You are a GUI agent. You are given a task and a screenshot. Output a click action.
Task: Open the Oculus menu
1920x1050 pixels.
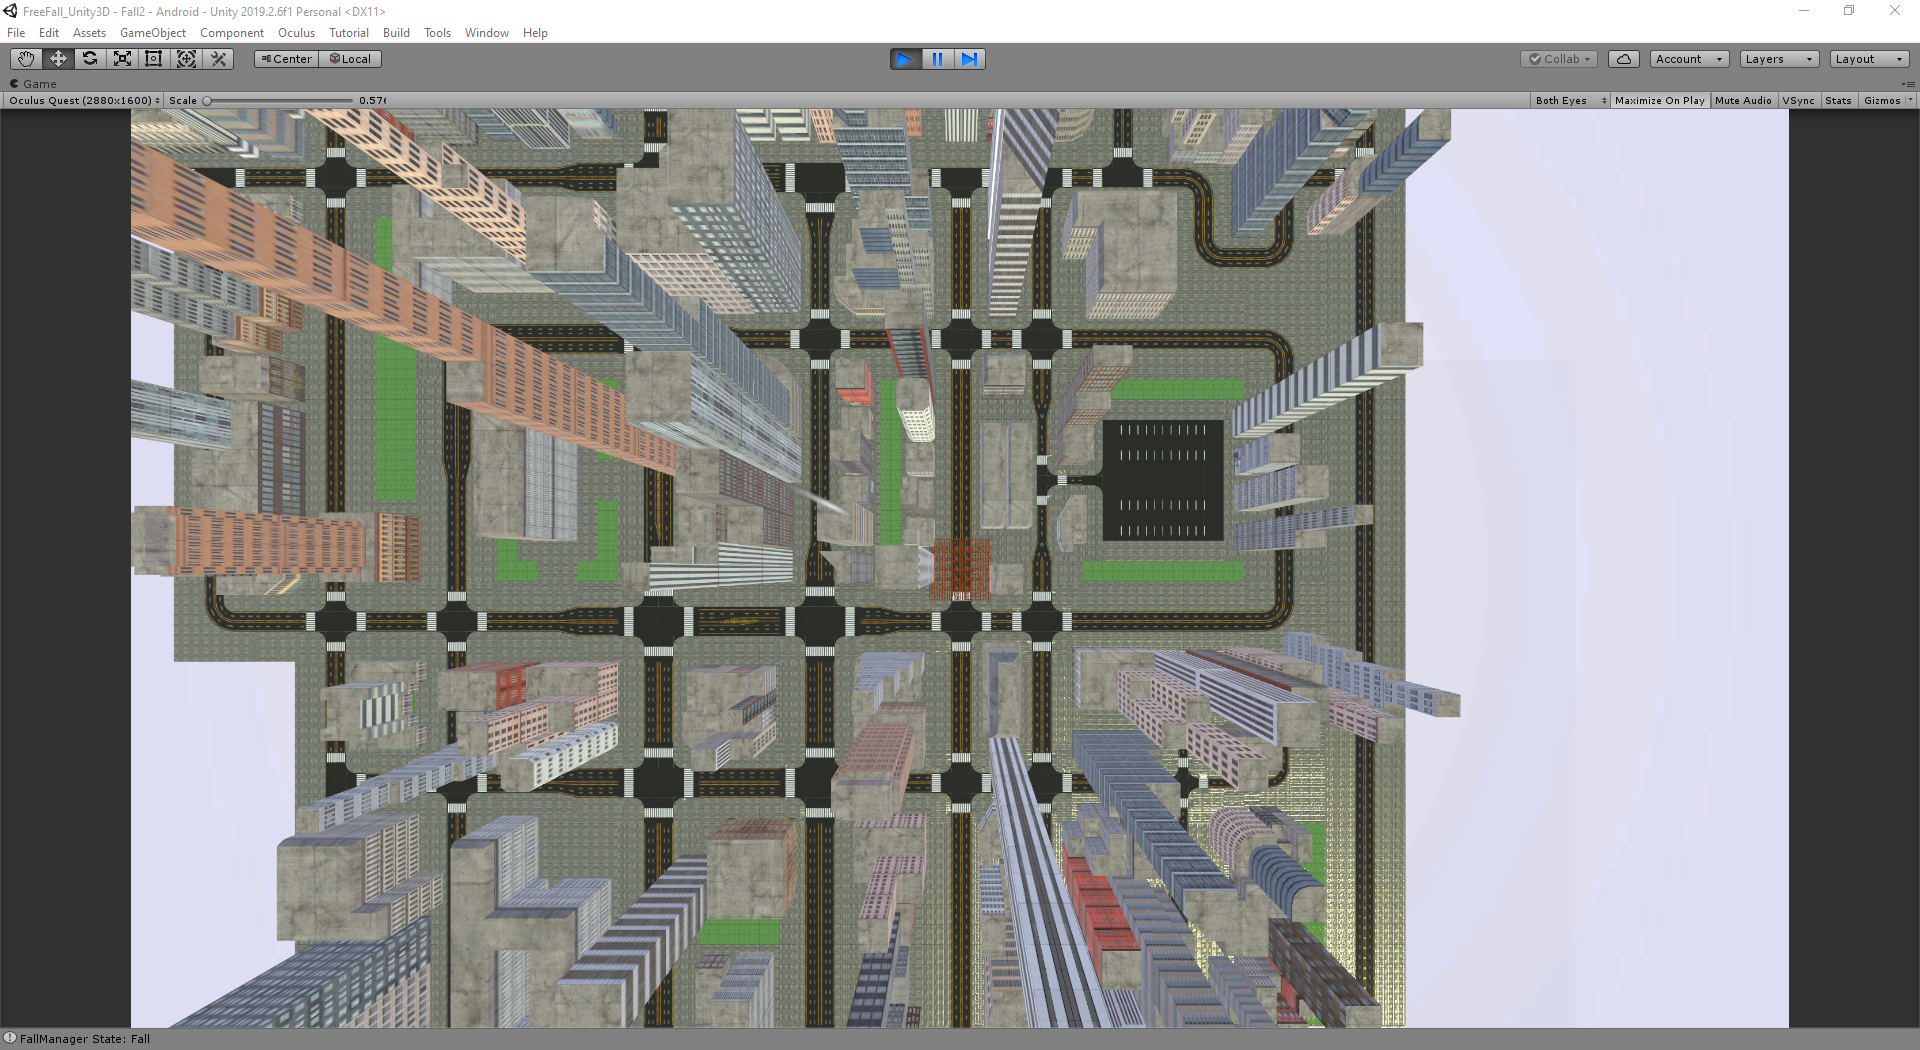[296, 33]
